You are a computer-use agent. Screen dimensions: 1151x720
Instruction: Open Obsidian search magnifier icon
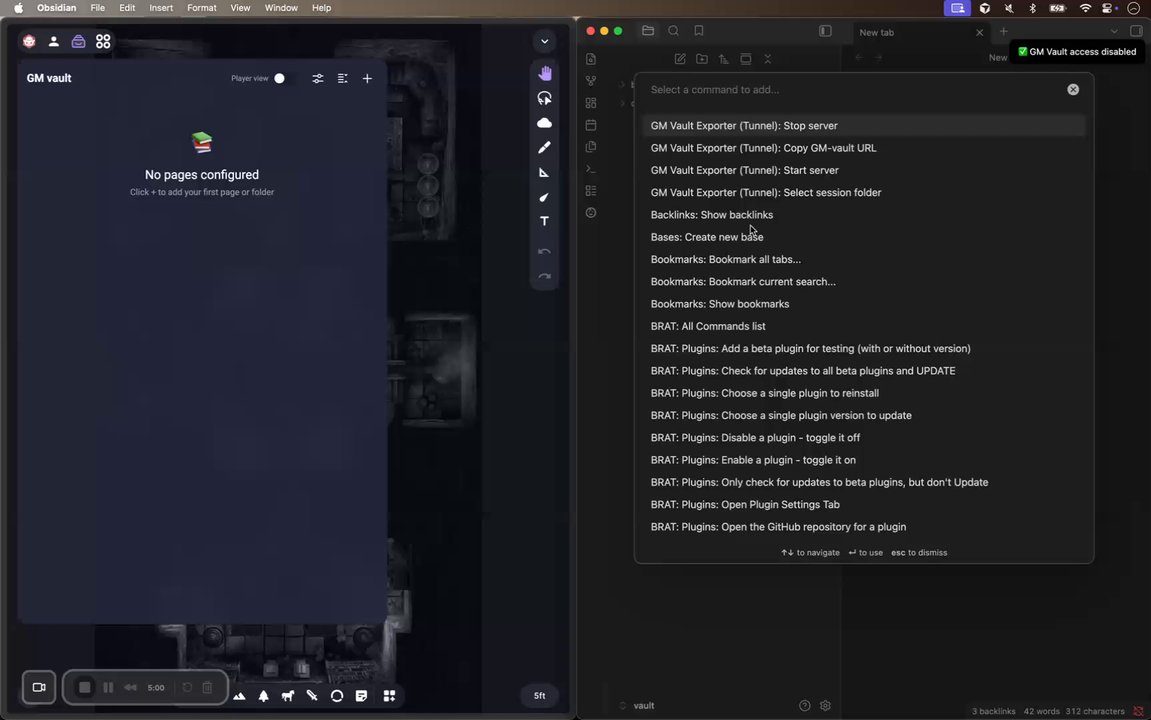point(673,31)
